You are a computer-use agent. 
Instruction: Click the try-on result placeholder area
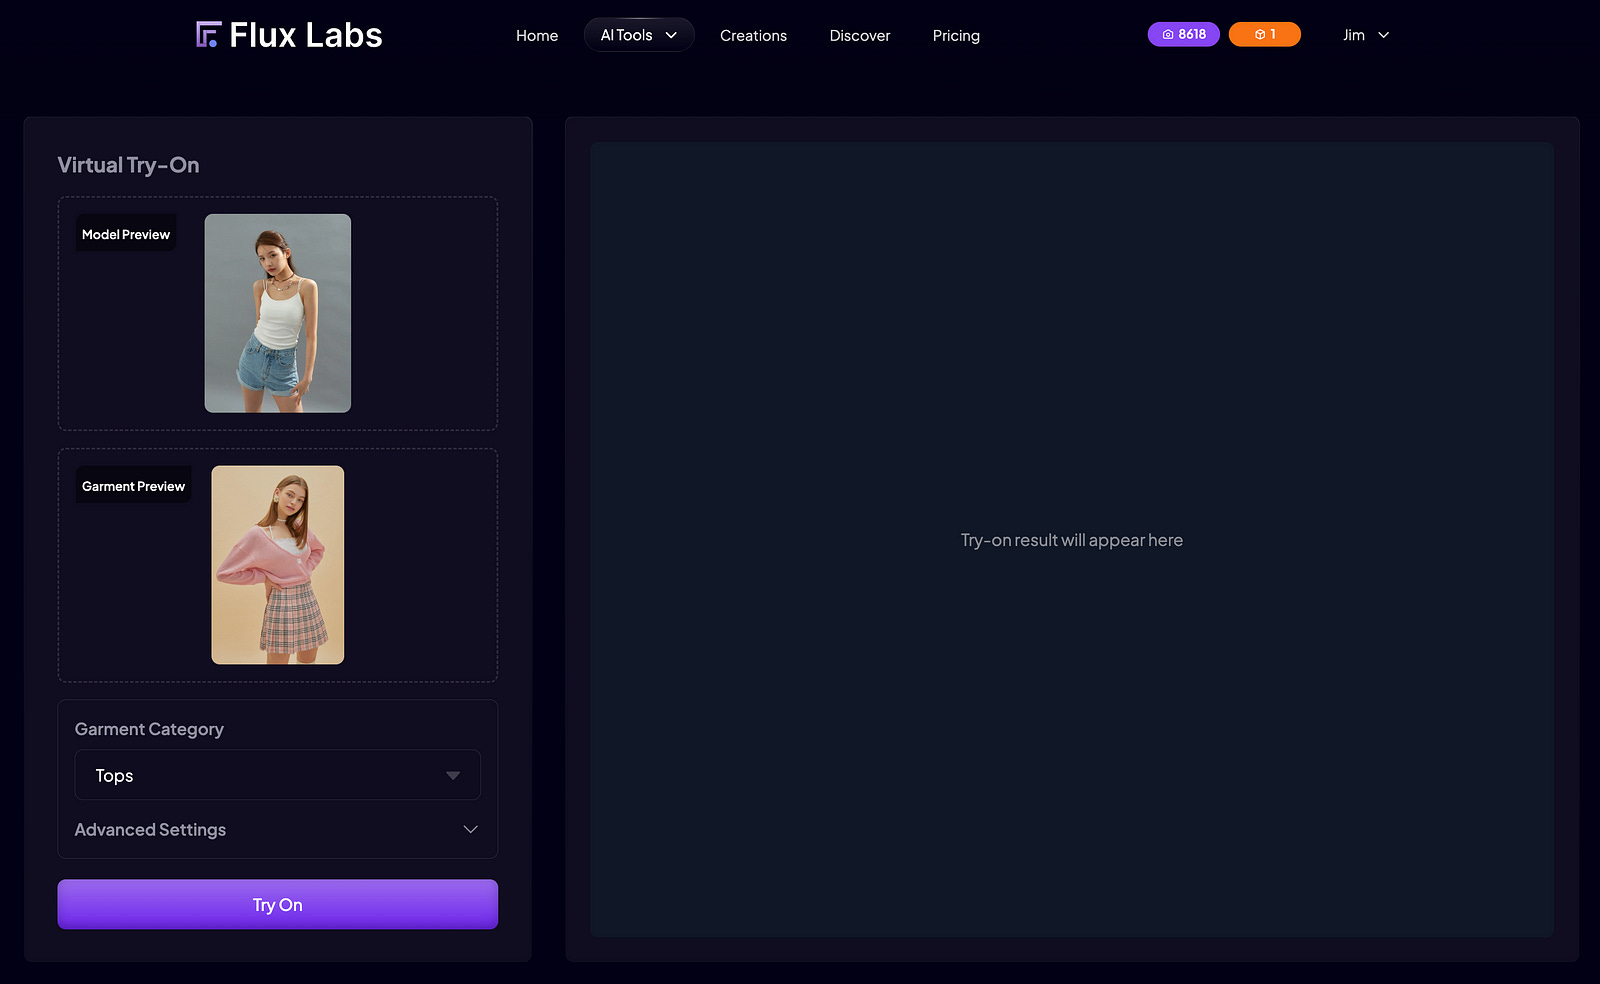(1072, 540)
